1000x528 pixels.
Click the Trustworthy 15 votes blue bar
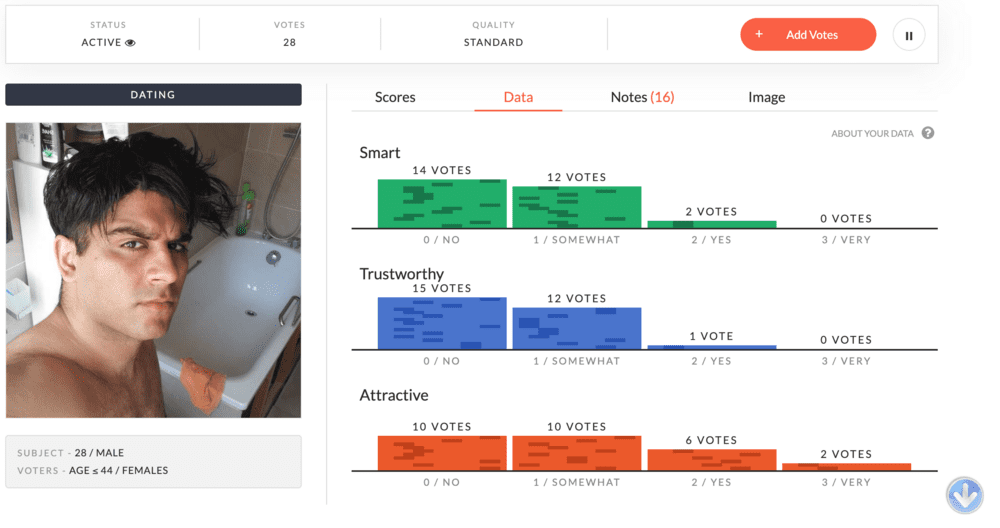[442, 323]
